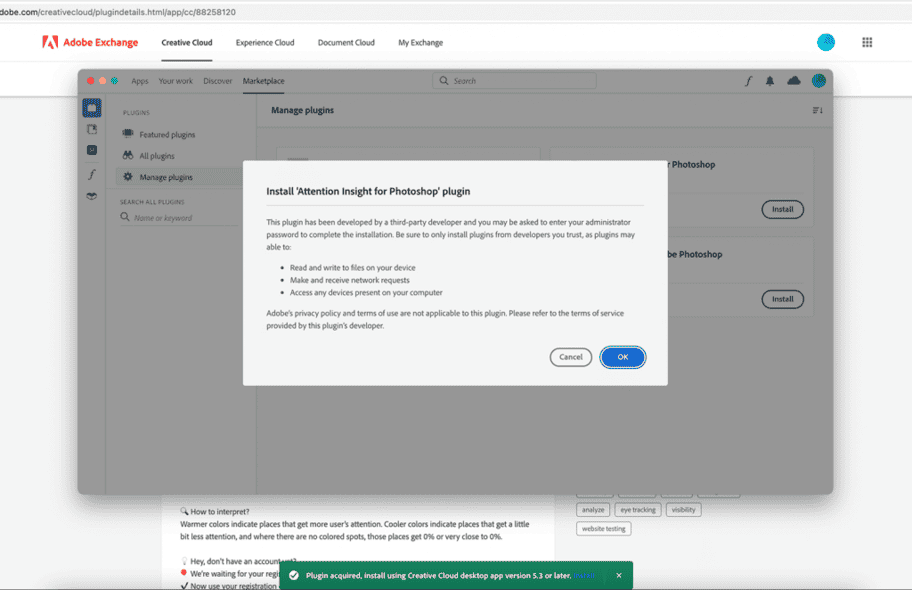This screenshot has height=590, width=912.
Task: Open the app switcher grid icon
Action: 867,42
